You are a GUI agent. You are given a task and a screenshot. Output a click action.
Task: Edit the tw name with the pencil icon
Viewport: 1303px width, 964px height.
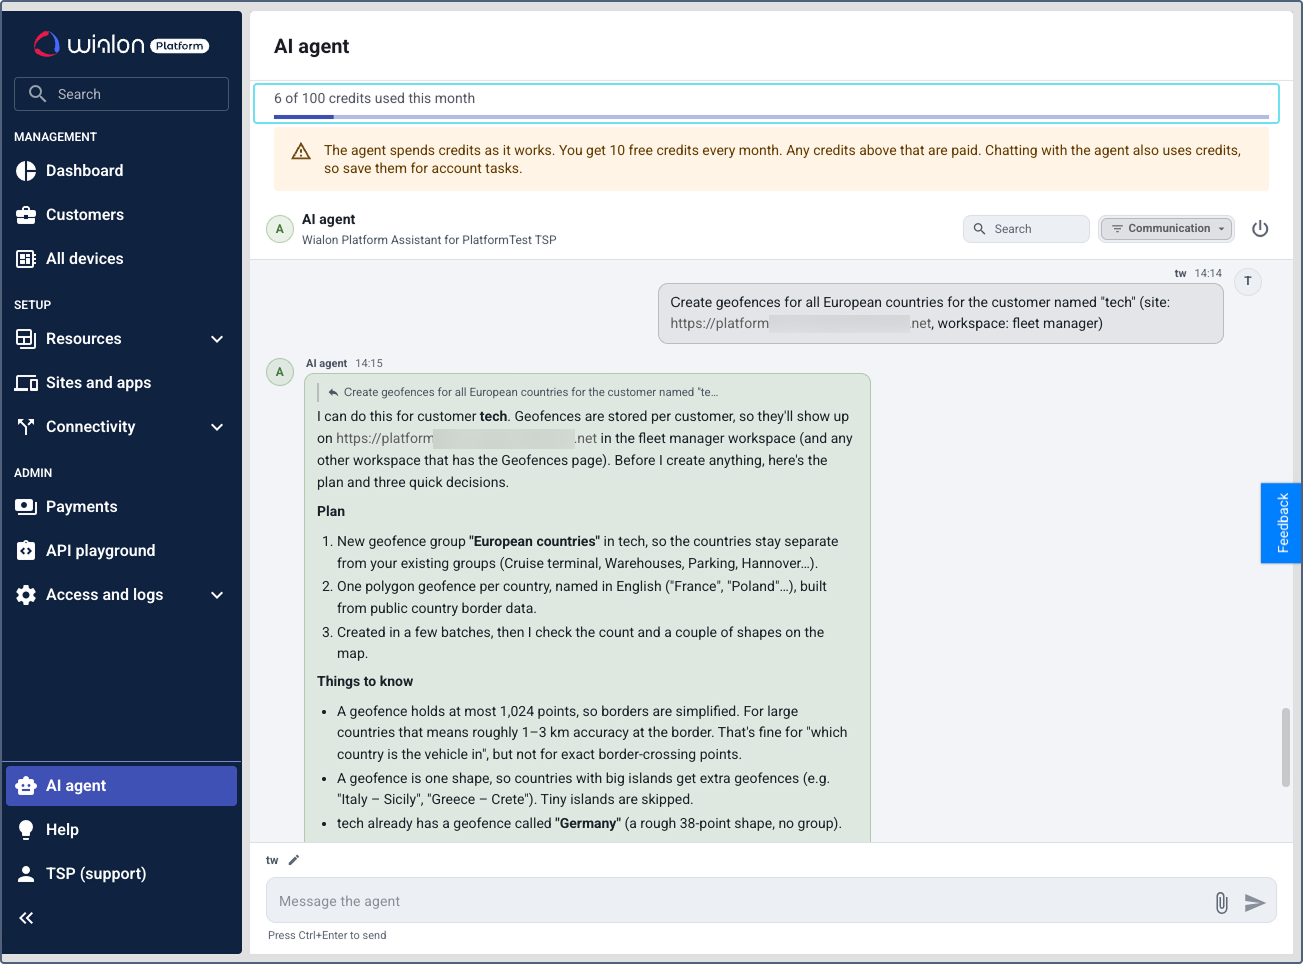click(294, 860)
